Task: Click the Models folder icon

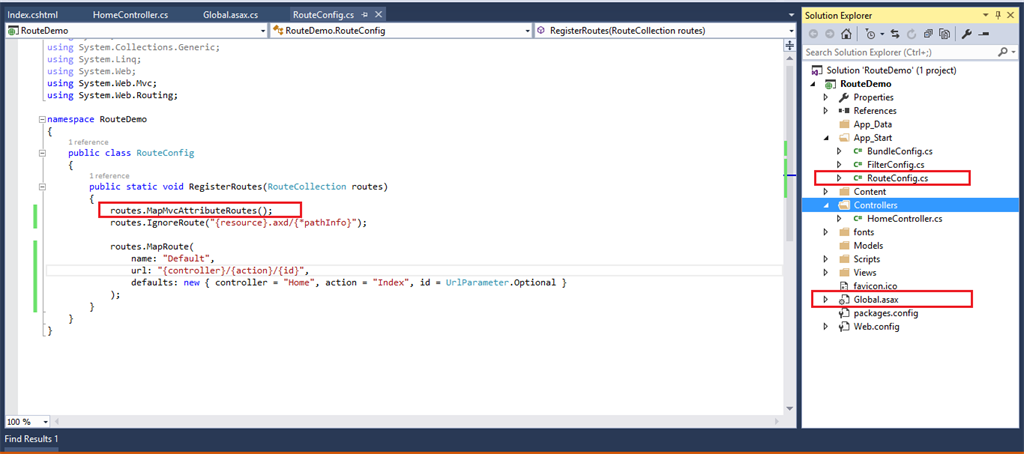Action: 843,246
